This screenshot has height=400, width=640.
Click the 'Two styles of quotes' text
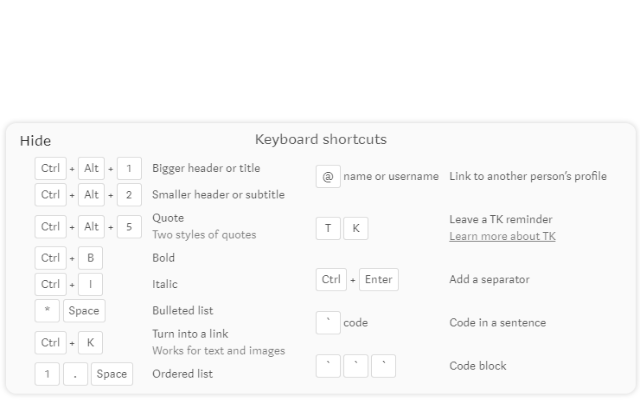(x=204, y=235)
